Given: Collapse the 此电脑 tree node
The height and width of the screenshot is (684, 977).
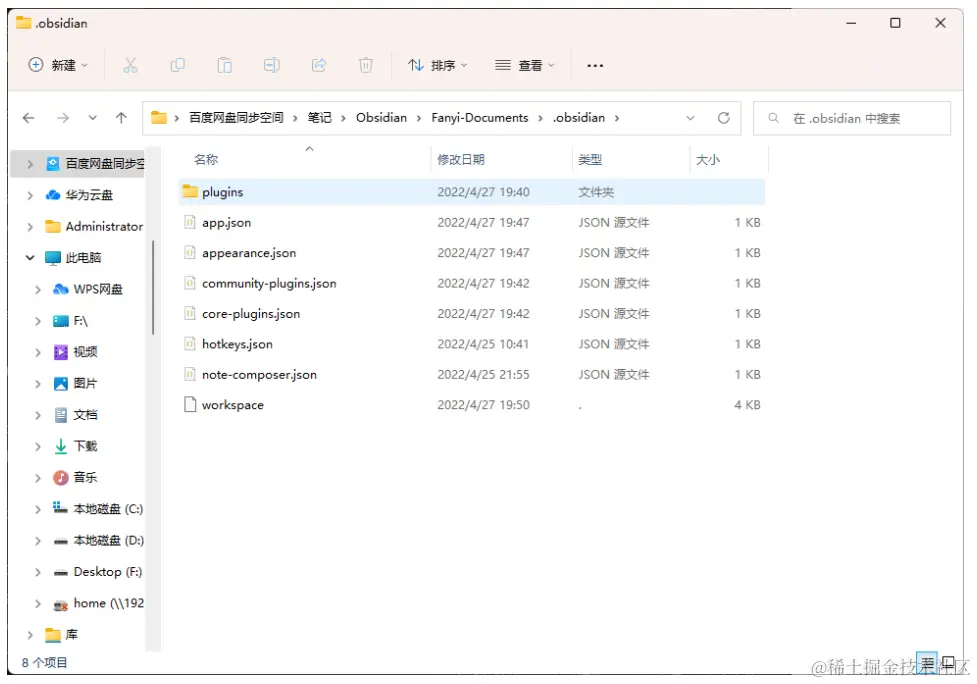Looking at the screenshot, I should pos(29,258).
